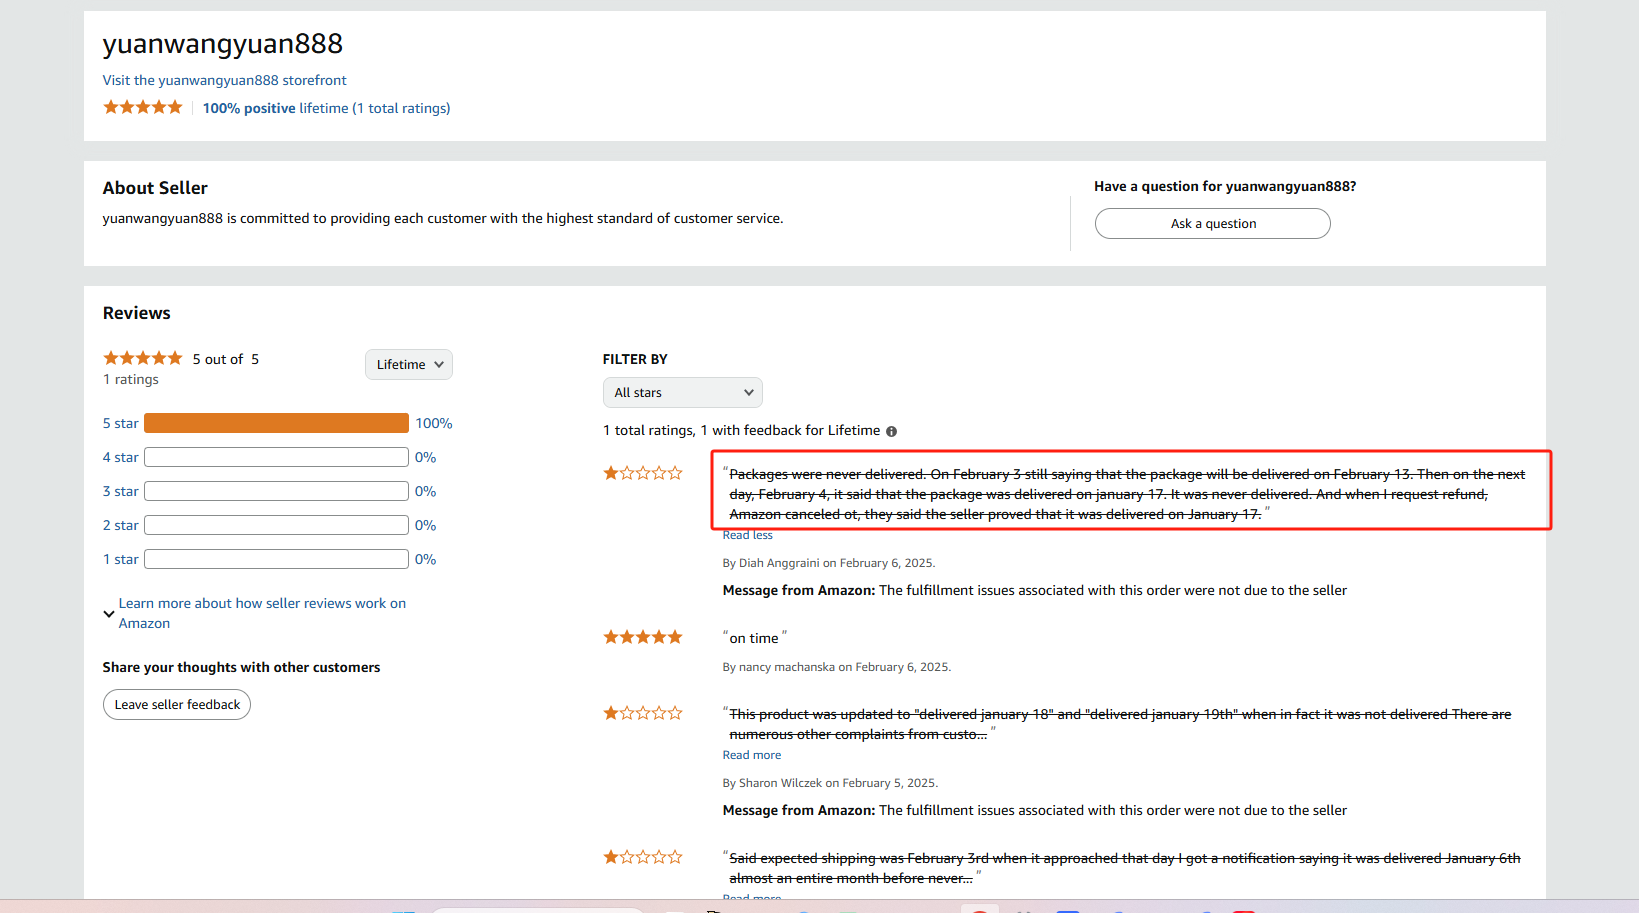This screenshot has width=1639, height=913.
Task: Click the empty 4 star histogram bar
Action: point(276,457)
